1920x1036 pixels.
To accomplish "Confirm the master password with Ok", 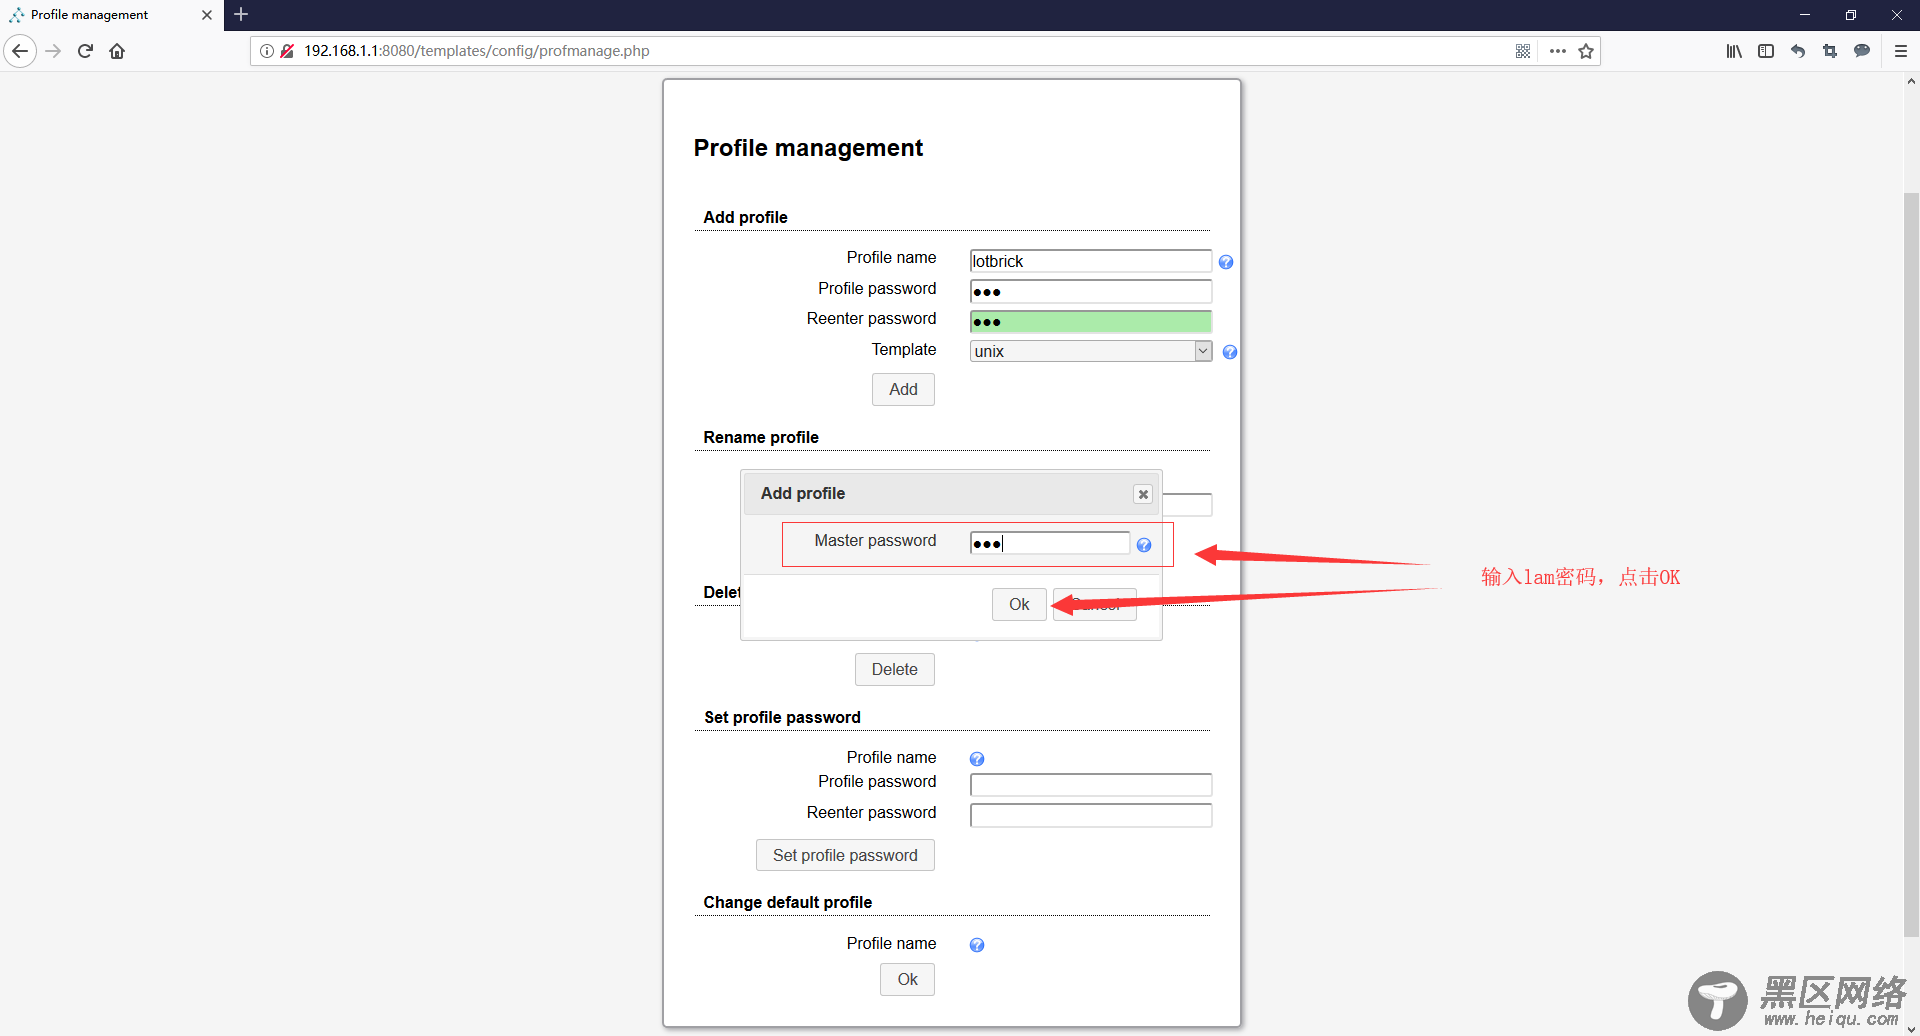I will tap(1019, 604).
